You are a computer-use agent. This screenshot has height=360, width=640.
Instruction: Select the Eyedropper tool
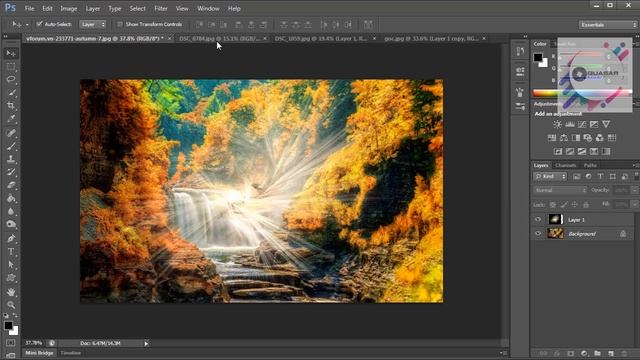pos(11,119)
